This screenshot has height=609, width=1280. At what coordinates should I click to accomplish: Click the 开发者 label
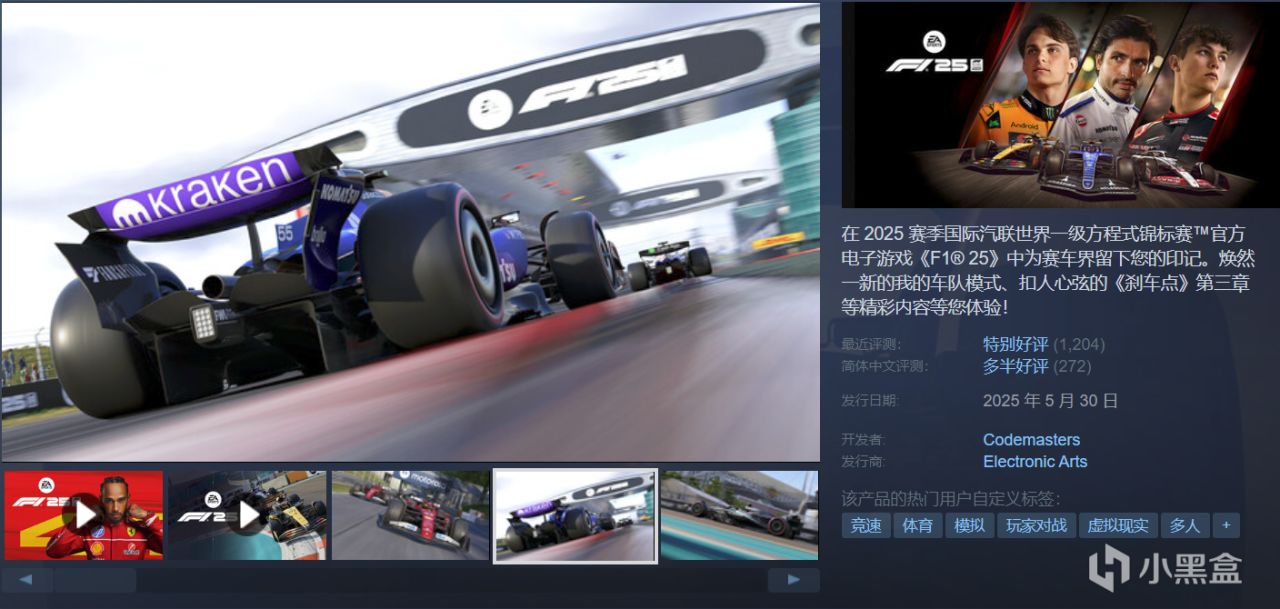tap(864, 440)
